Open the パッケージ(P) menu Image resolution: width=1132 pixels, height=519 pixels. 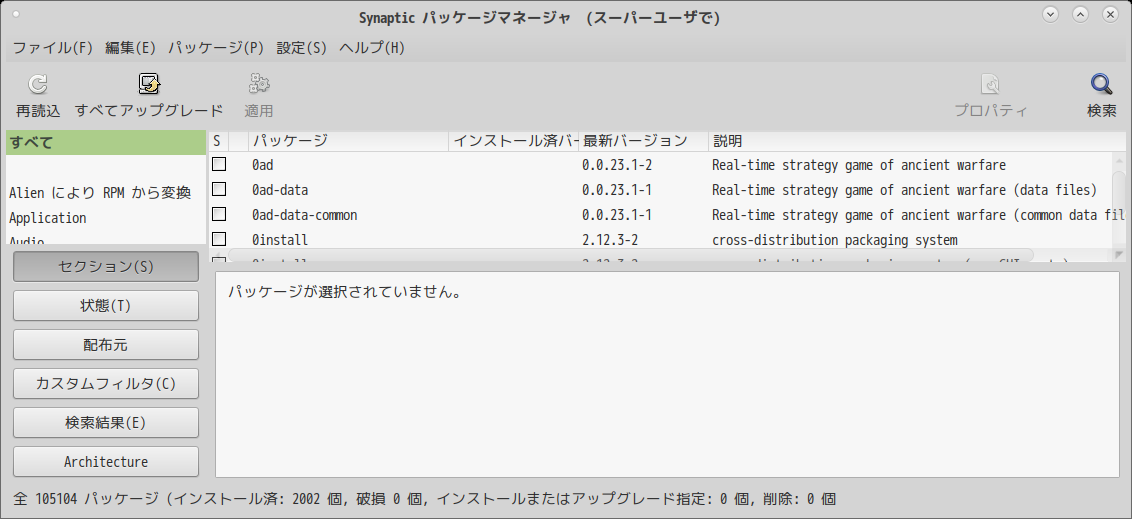click(217, 48)
